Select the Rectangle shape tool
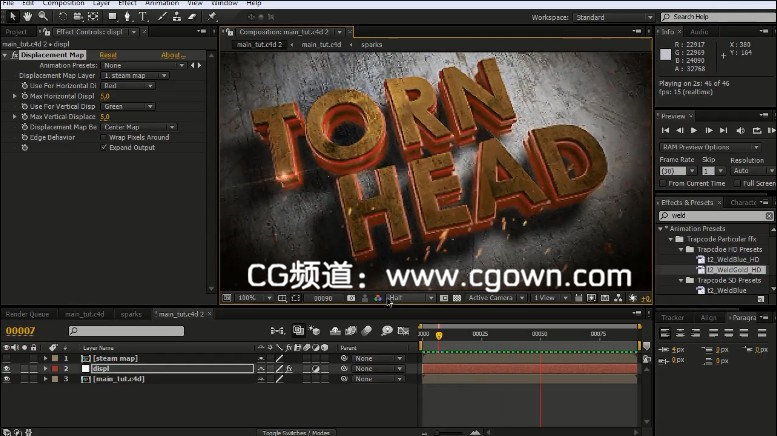Image resolution: width=777 pixels, height=436 pixels. (112, 16)
